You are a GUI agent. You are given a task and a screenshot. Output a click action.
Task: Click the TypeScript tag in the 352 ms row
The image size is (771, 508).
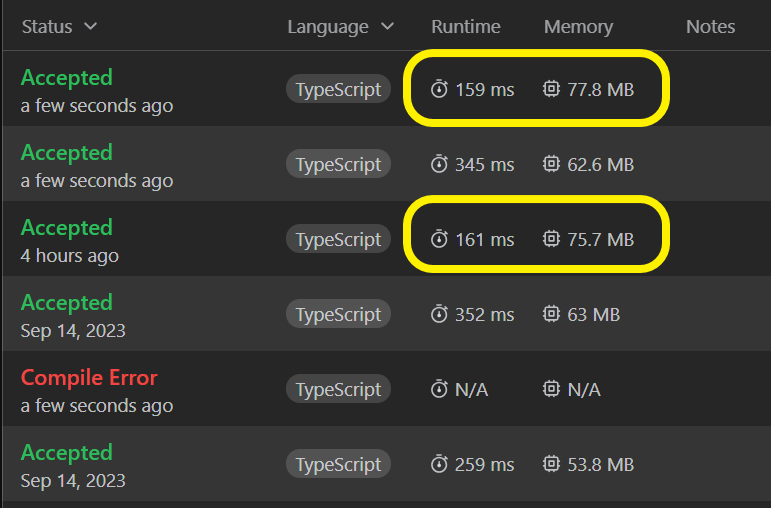(x=338, y=314)
